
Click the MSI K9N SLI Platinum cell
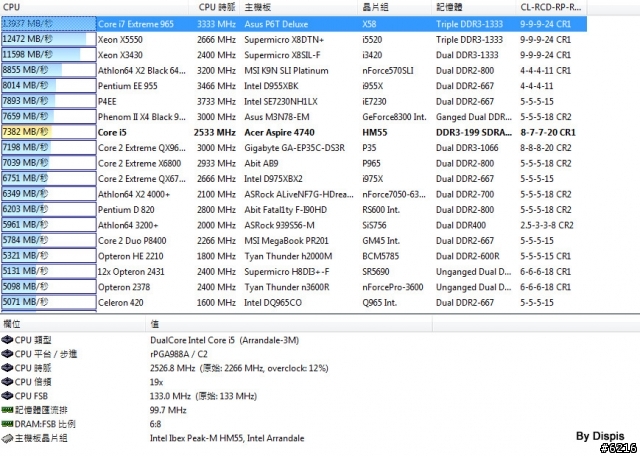[286, 71]
